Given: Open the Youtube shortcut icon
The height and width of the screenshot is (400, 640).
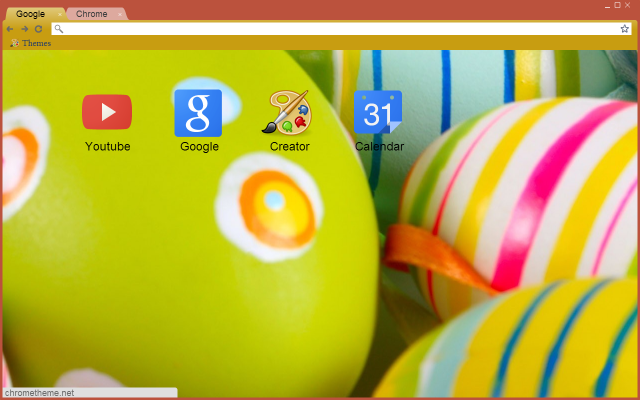Looking at the screenshot, I should [x=107, y=112].
